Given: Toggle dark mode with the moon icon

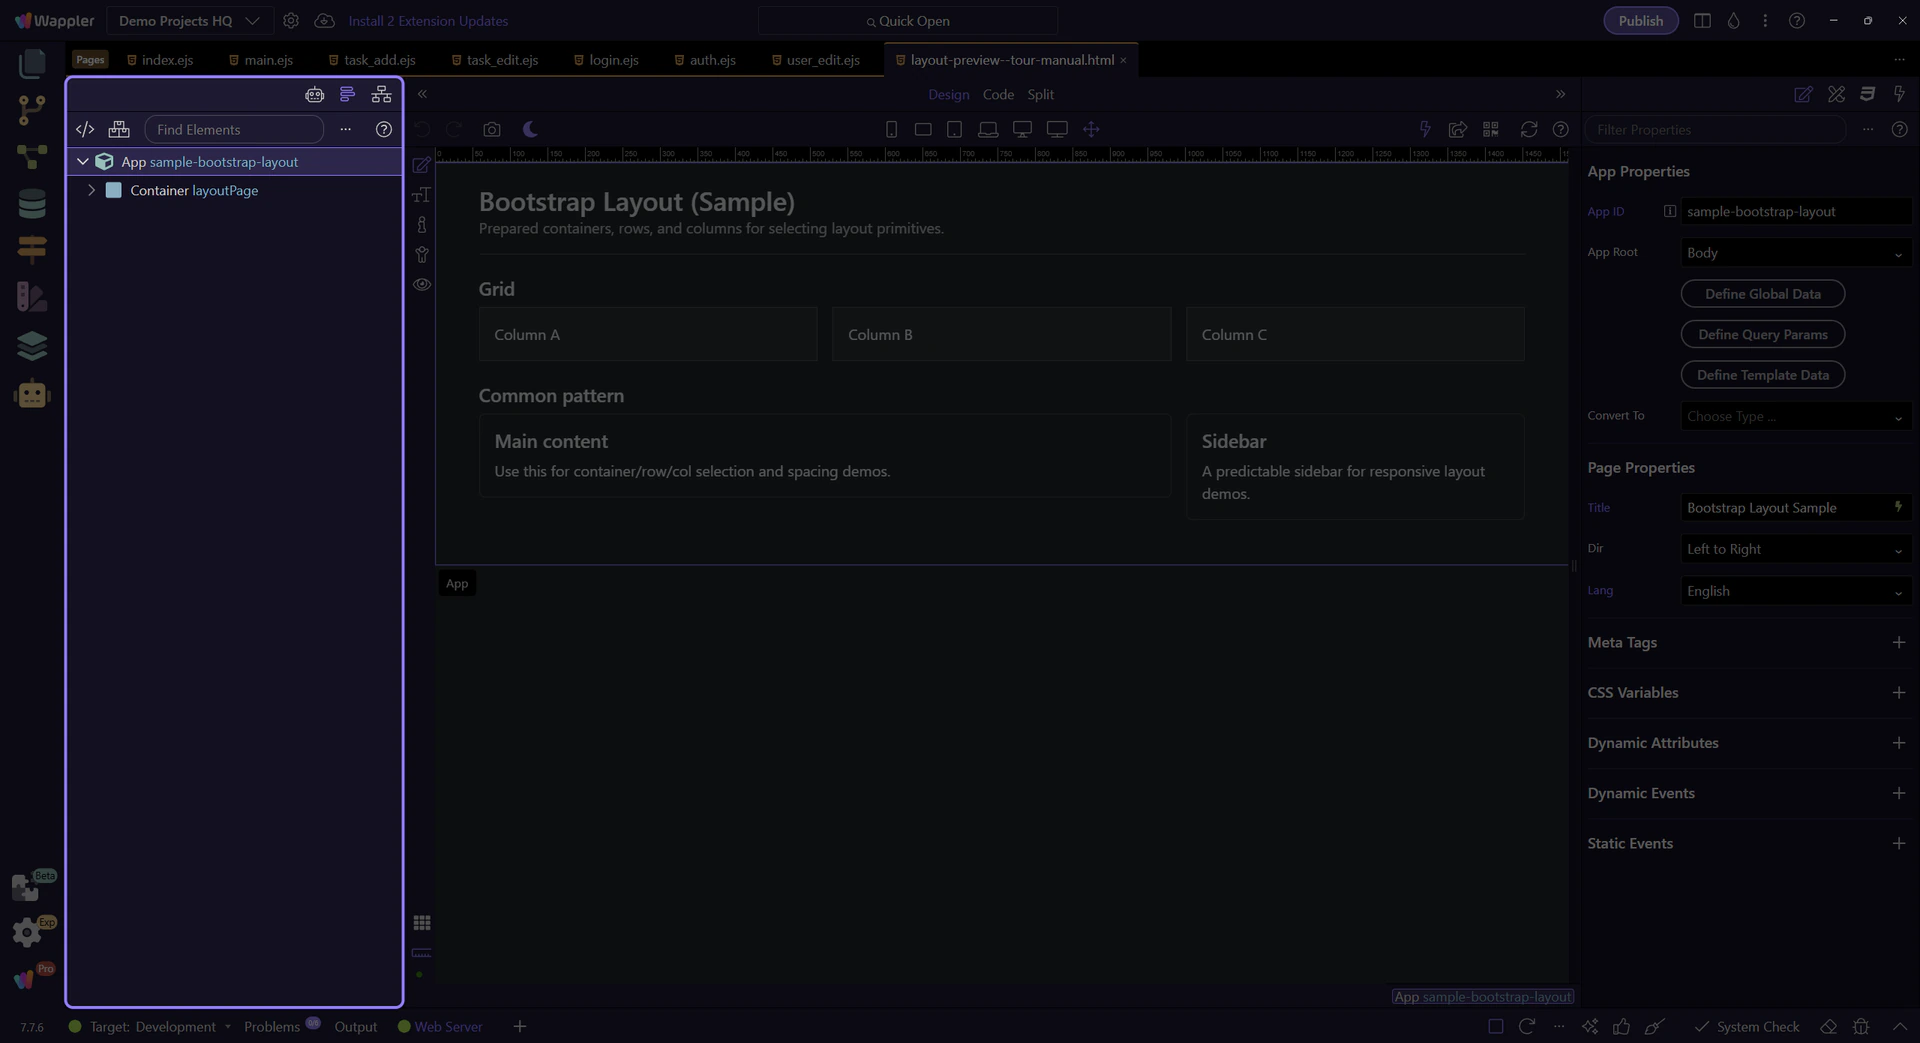Looking at the screenshot, I should tap(531, 130).
